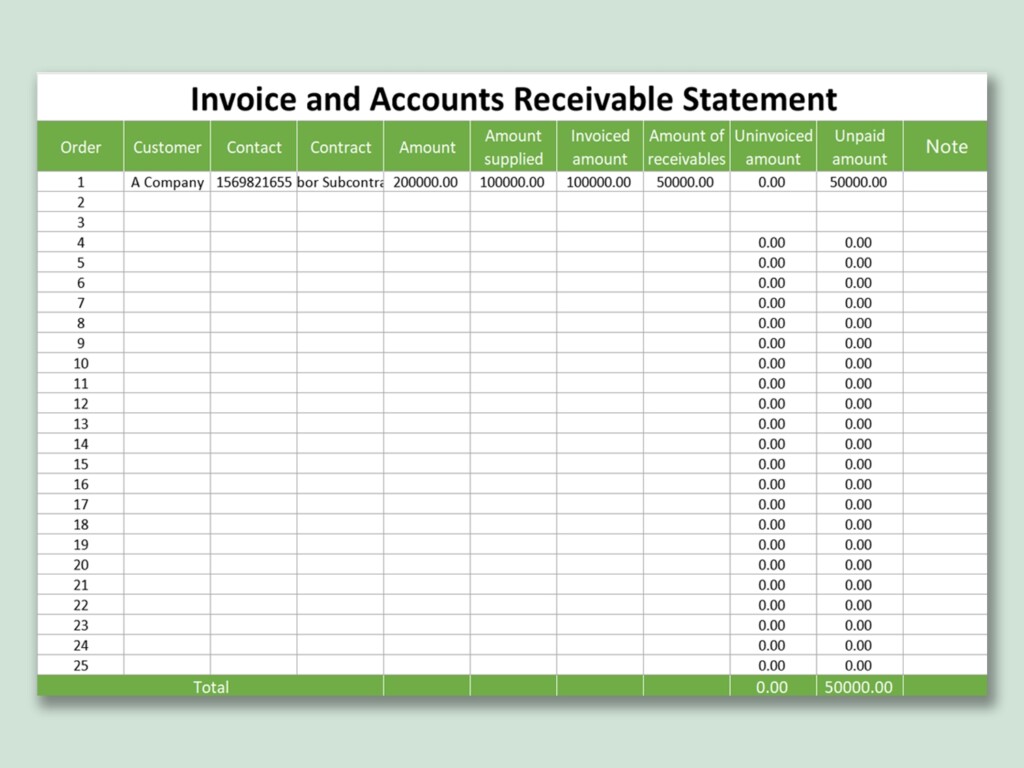Click the Uninvoiced 0.00 cell in row 13
1024x768 pixels.
pyautogui.click(x=772, y=424)
